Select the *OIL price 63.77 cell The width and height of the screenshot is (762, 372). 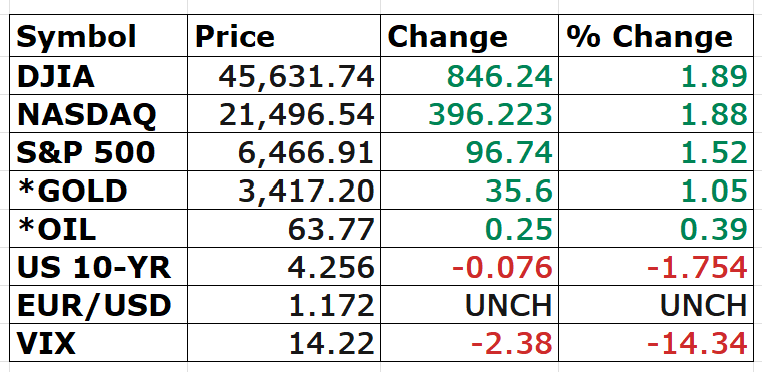pos(284,229)
